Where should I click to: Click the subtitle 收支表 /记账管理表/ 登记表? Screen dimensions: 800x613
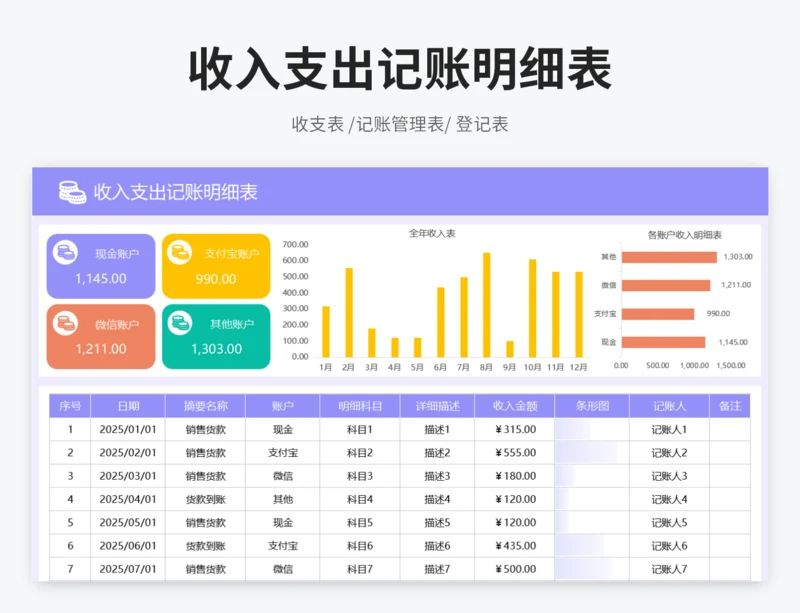pyautogui.click(x=400, y=124)
